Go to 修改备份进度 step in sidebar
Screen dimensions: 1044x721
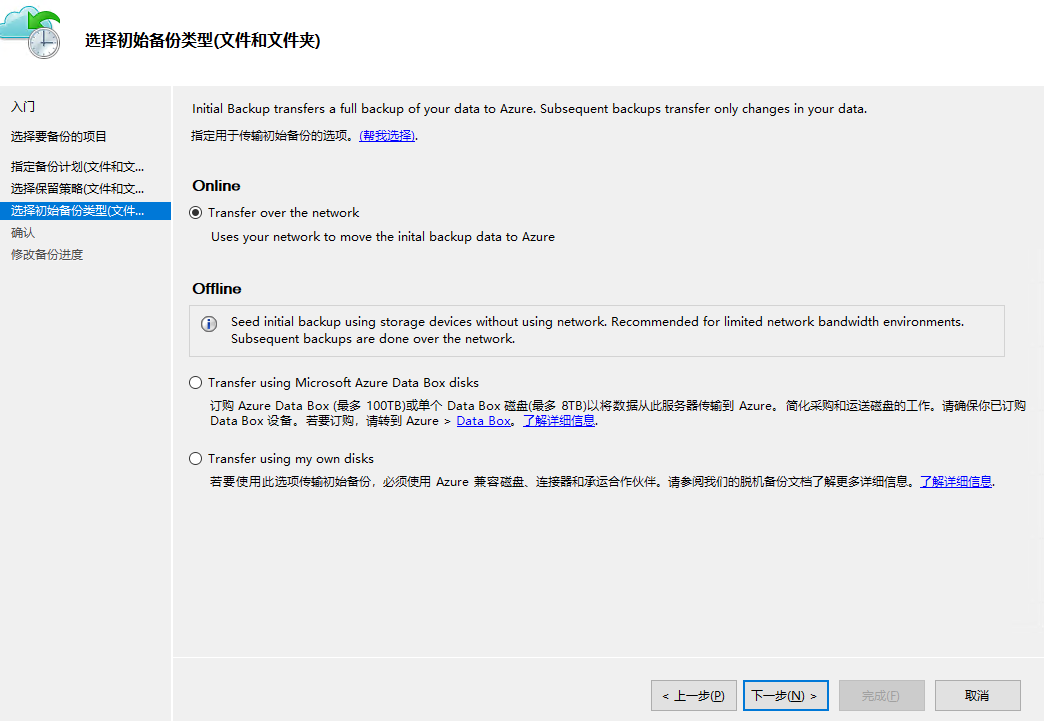(x=47, y=254)
